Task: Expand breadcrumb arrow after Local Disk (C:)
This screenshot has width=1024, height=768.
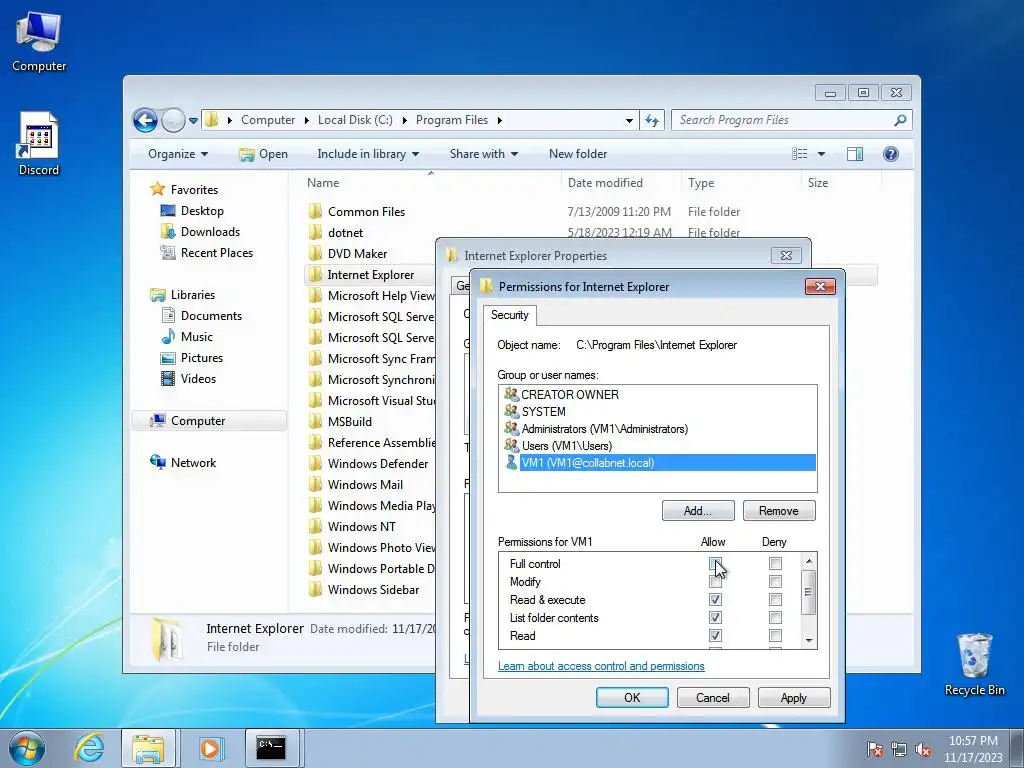Action: (x=404, y=120)
